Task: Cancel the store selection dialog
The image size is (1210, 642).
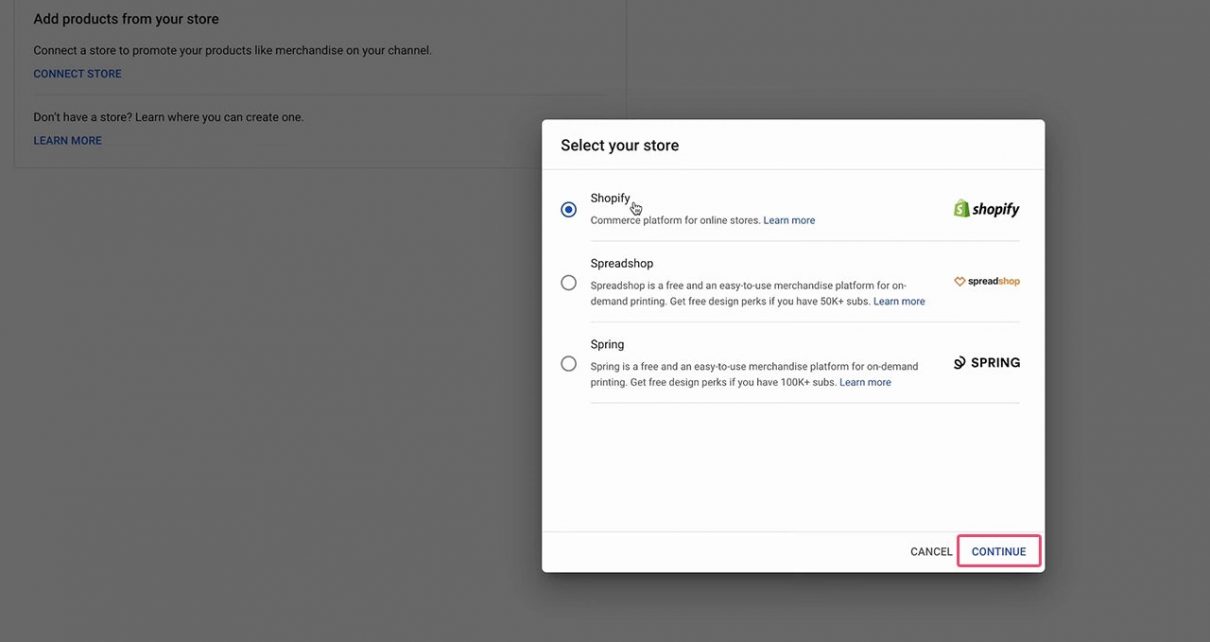Action: [x=931, y=551]
